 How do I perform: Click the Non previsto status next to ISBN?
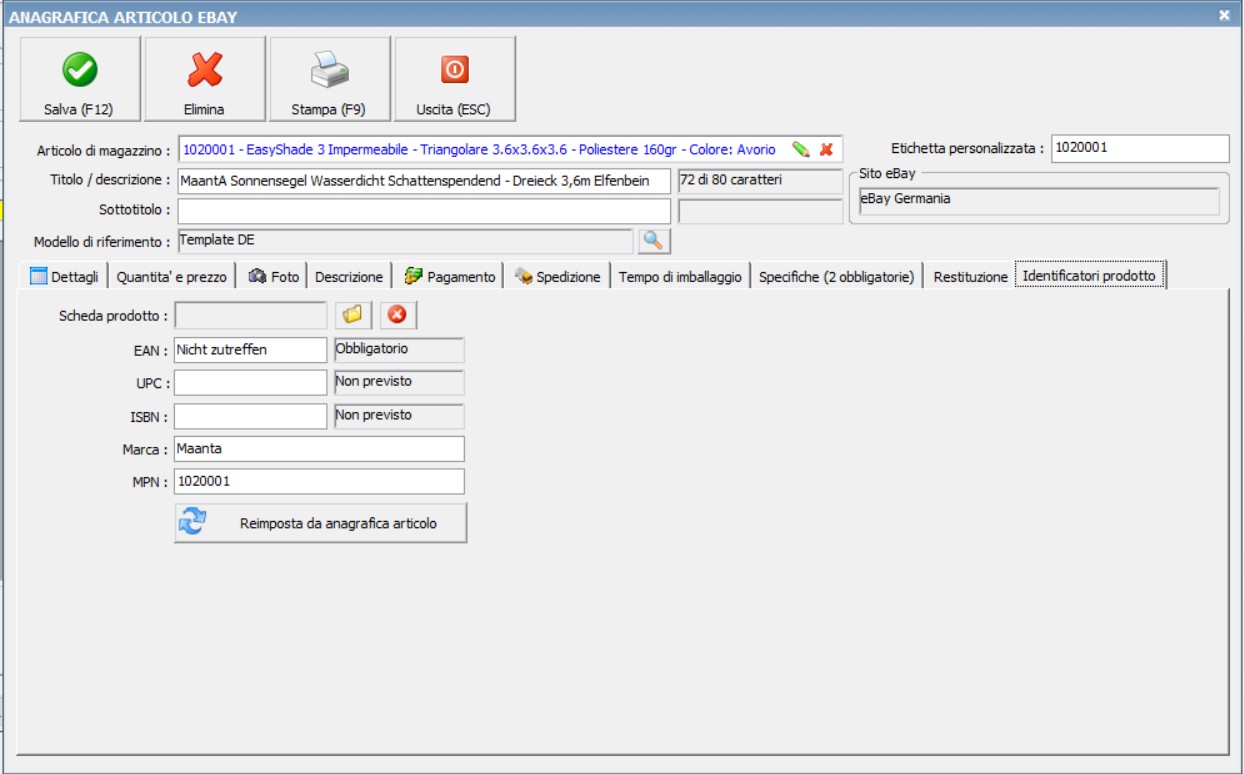[x=399, y=416]
